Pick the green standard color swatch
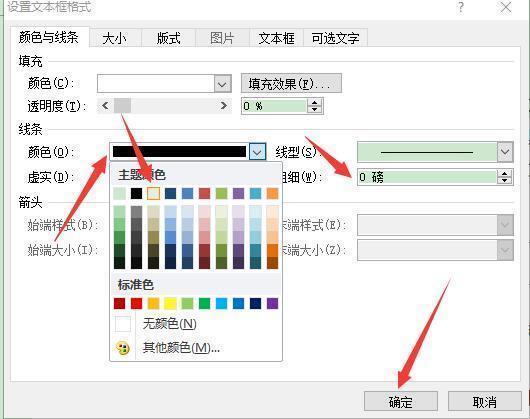Viewport: 530px width, 419px height. pos(204,303)
